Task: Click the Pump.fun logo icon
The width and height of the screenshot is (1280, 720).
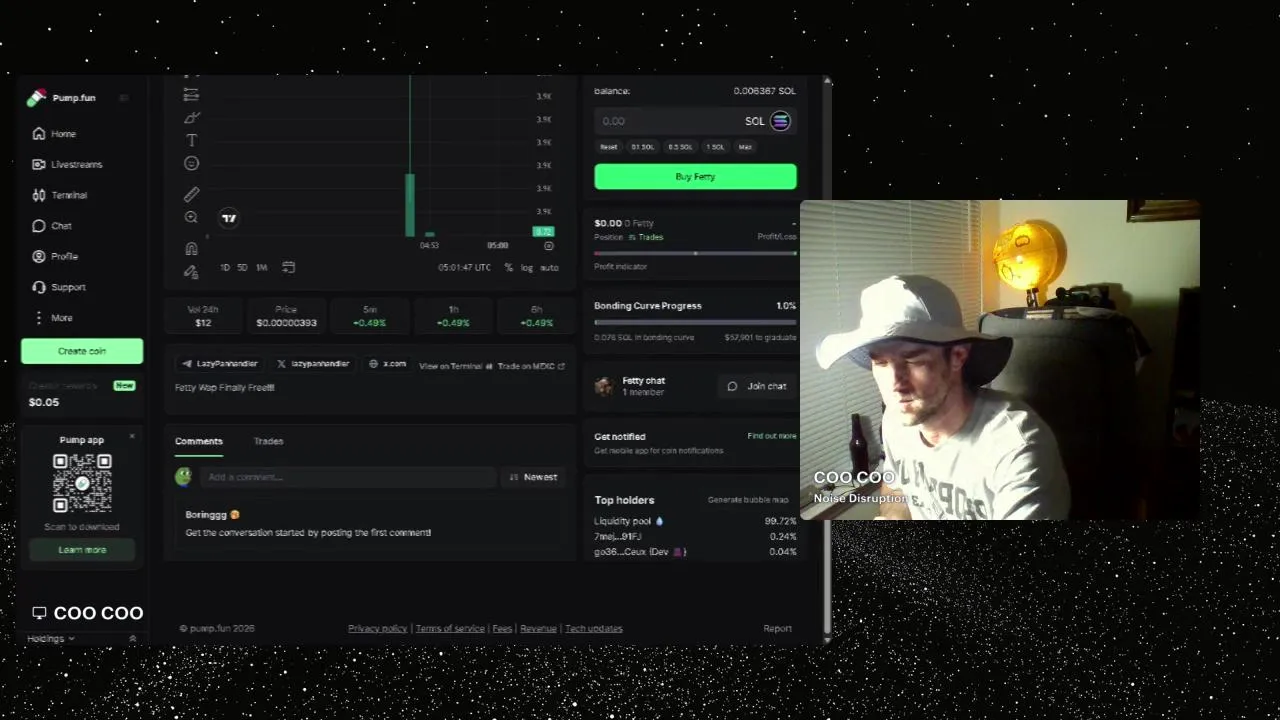Action: pos(37,97)
